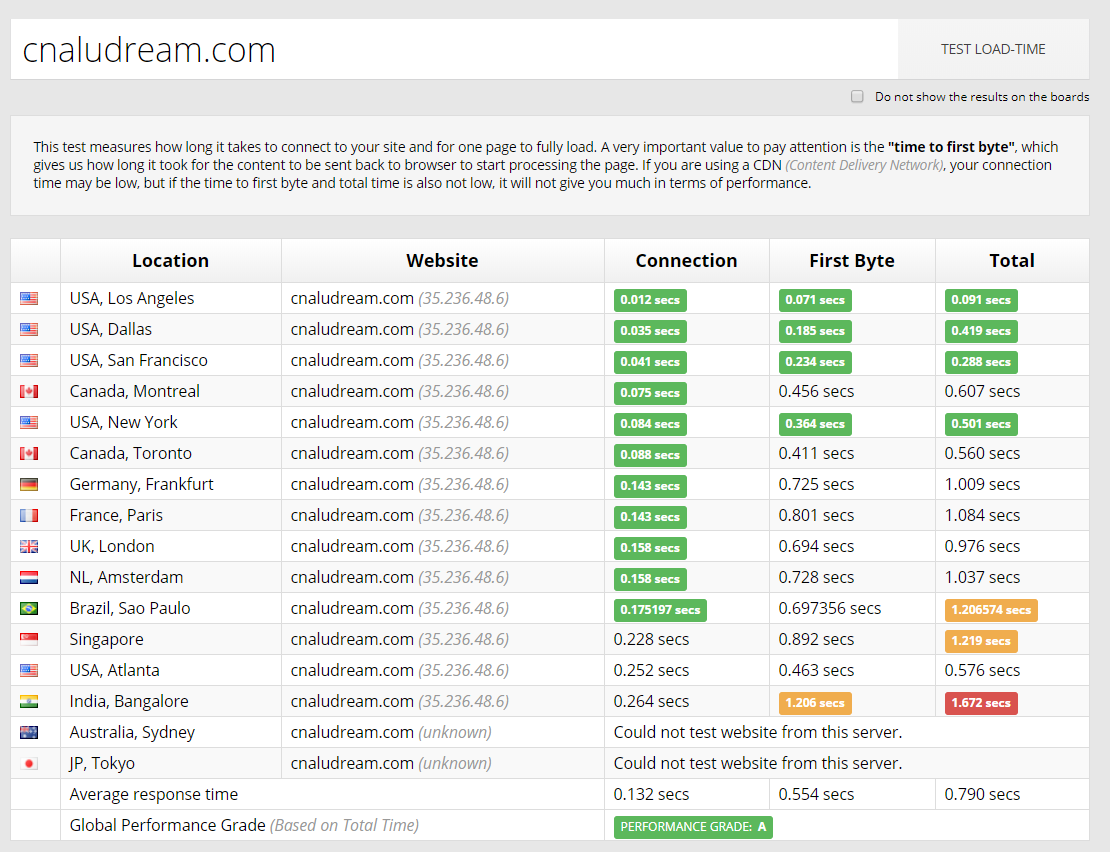This screenshot has height=852, width=1110.
Task: Click the 0.607 secs total value
Action: 982,391
